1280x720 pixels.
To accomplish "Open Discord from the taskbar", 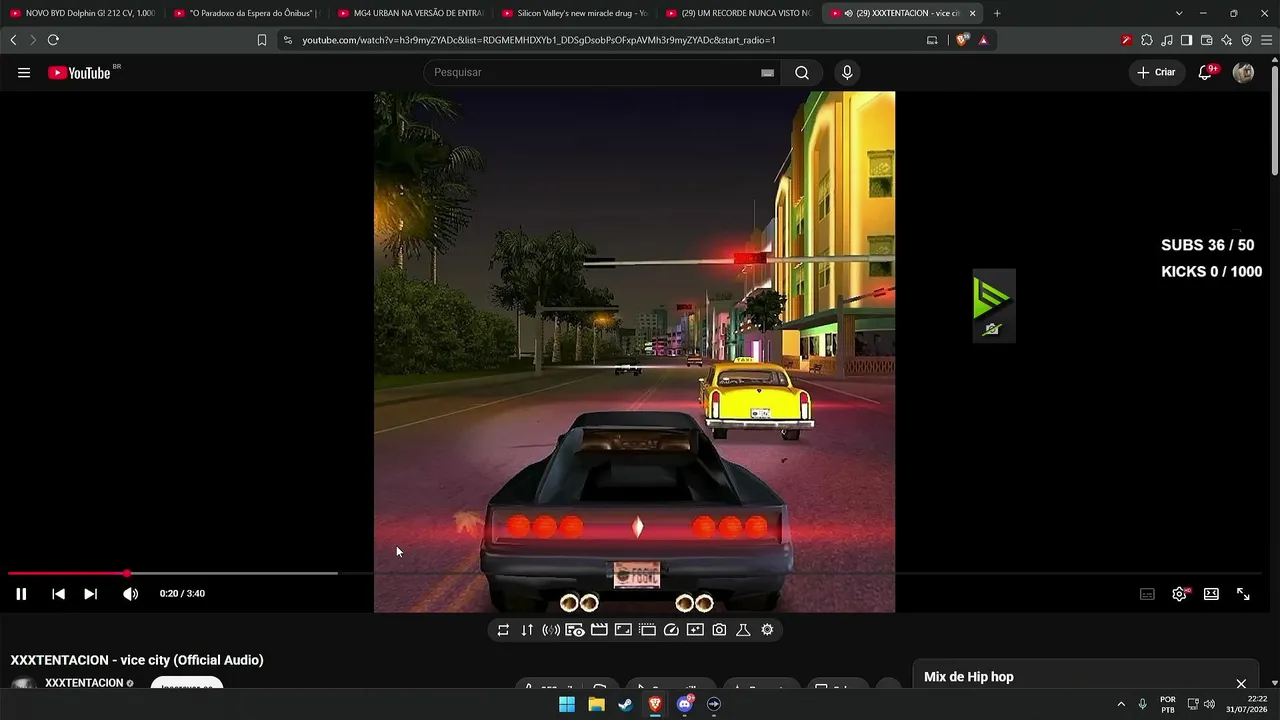I will pos(685,704).
